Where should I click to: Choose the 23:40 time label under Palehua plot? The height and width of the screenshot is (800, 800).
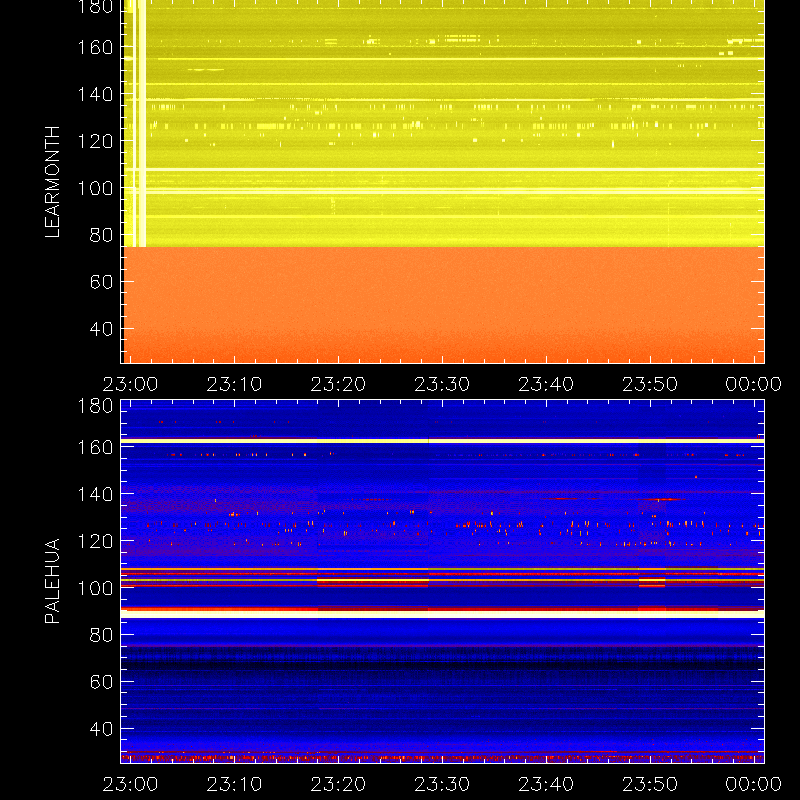[x=546, y=784]
